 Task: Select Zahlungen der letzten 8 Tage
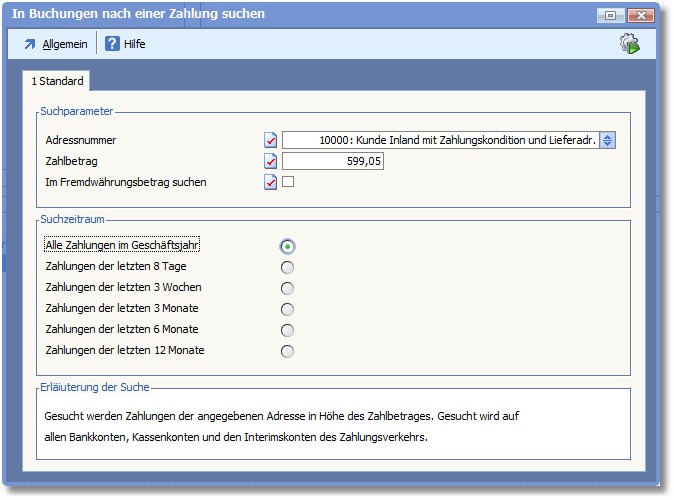point(288,267)
